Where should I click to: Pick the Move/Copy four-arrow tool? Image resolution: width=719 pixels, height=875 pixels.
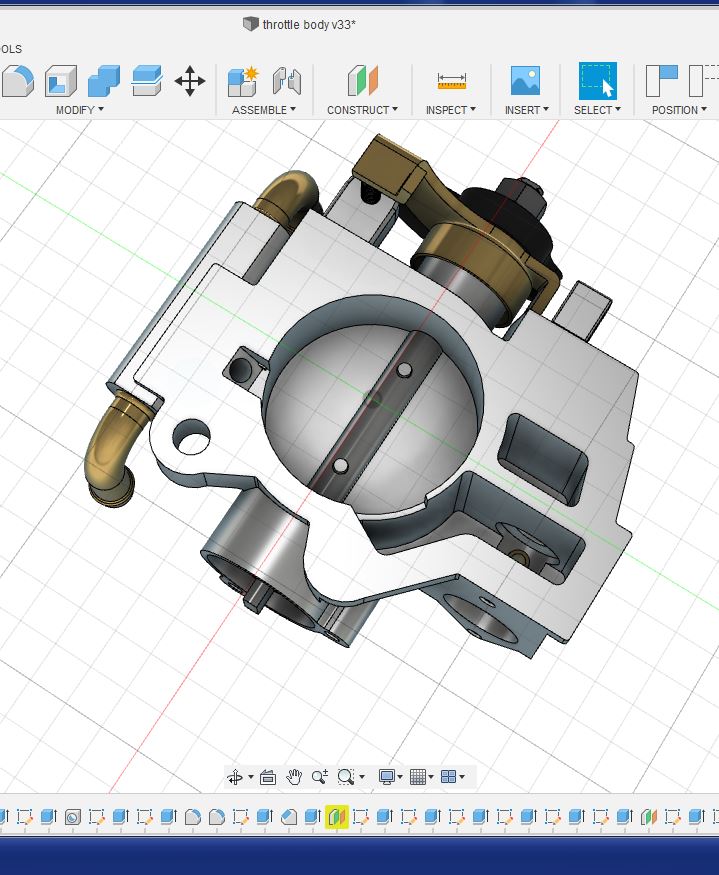(x=190, y=81)
